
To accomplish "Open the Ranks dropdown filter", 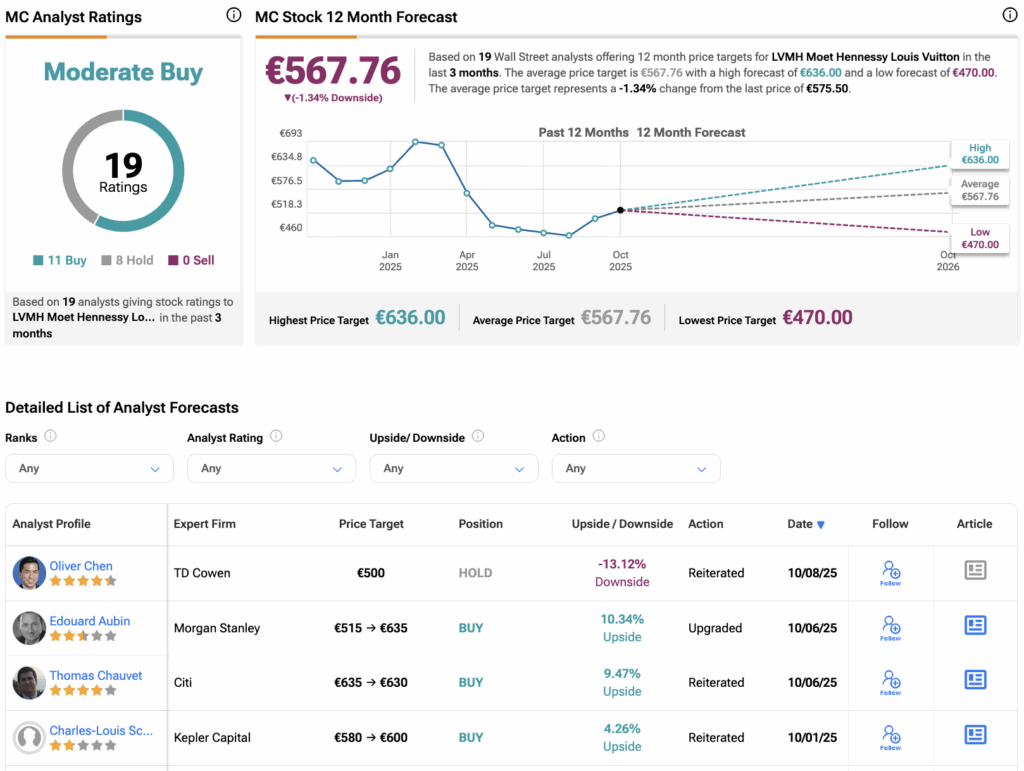I will [89, 468].
